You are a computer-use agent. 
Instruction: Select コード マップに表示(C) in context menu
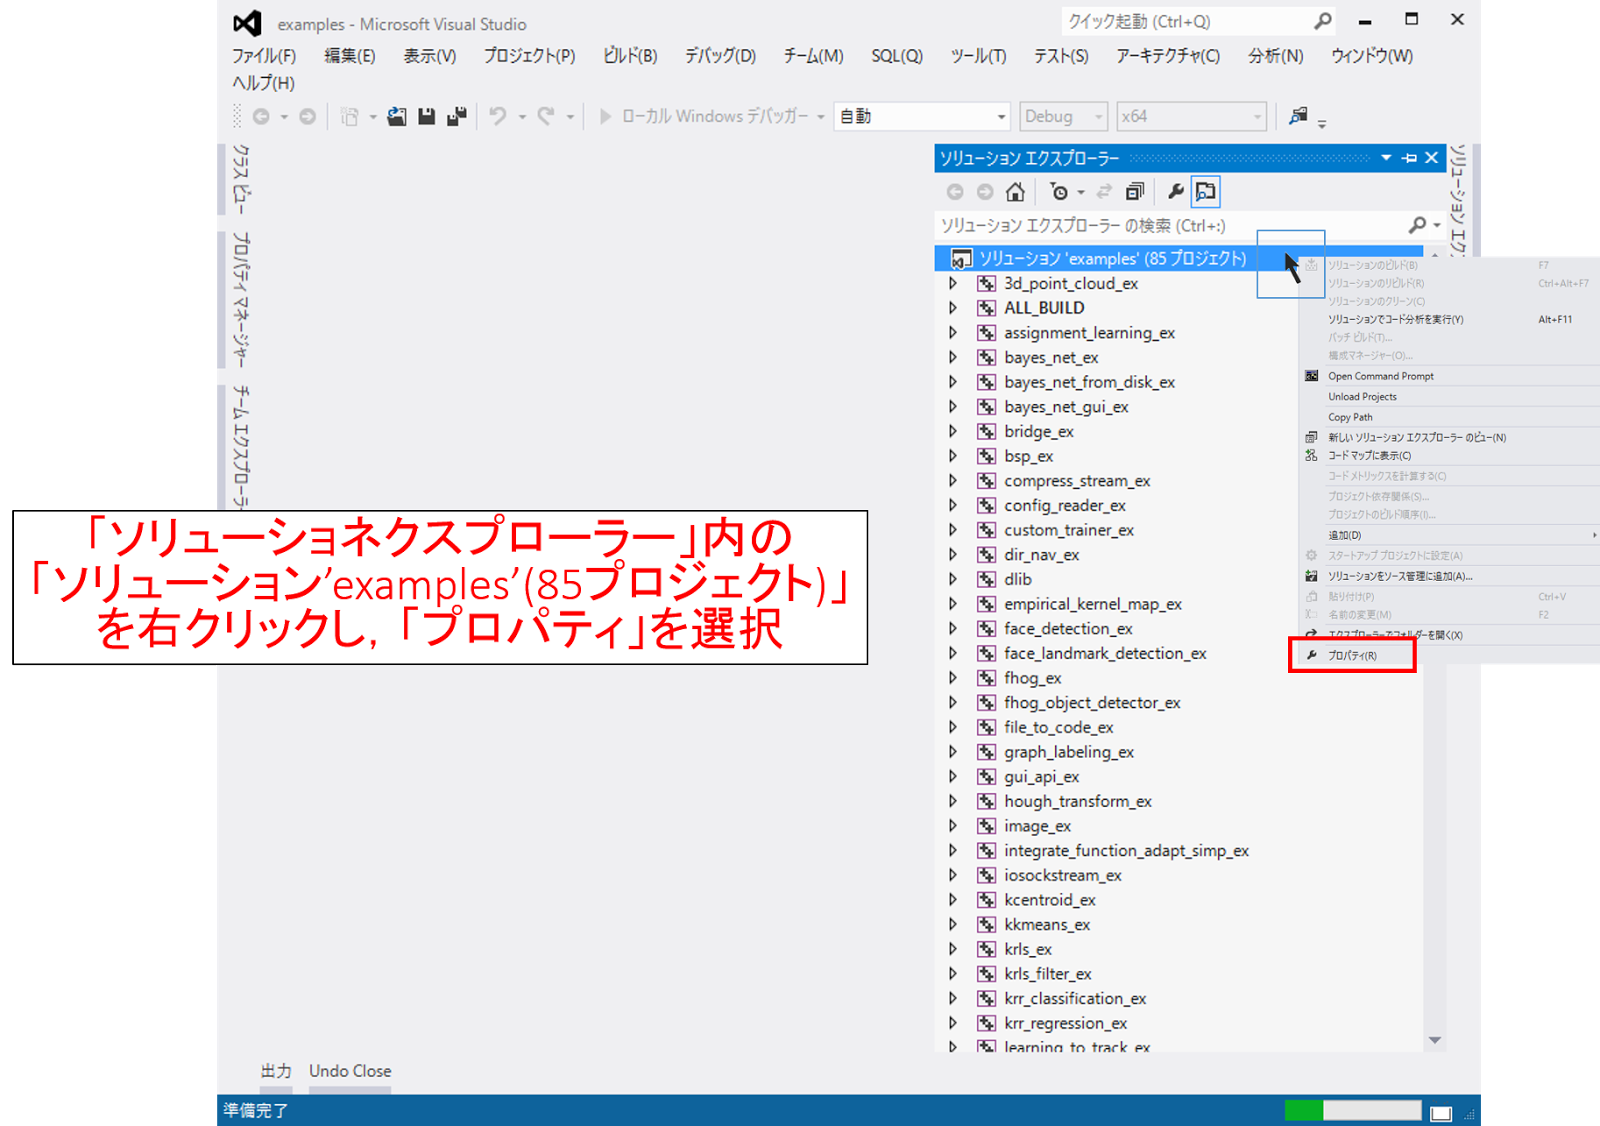[x=1369, y=456]
